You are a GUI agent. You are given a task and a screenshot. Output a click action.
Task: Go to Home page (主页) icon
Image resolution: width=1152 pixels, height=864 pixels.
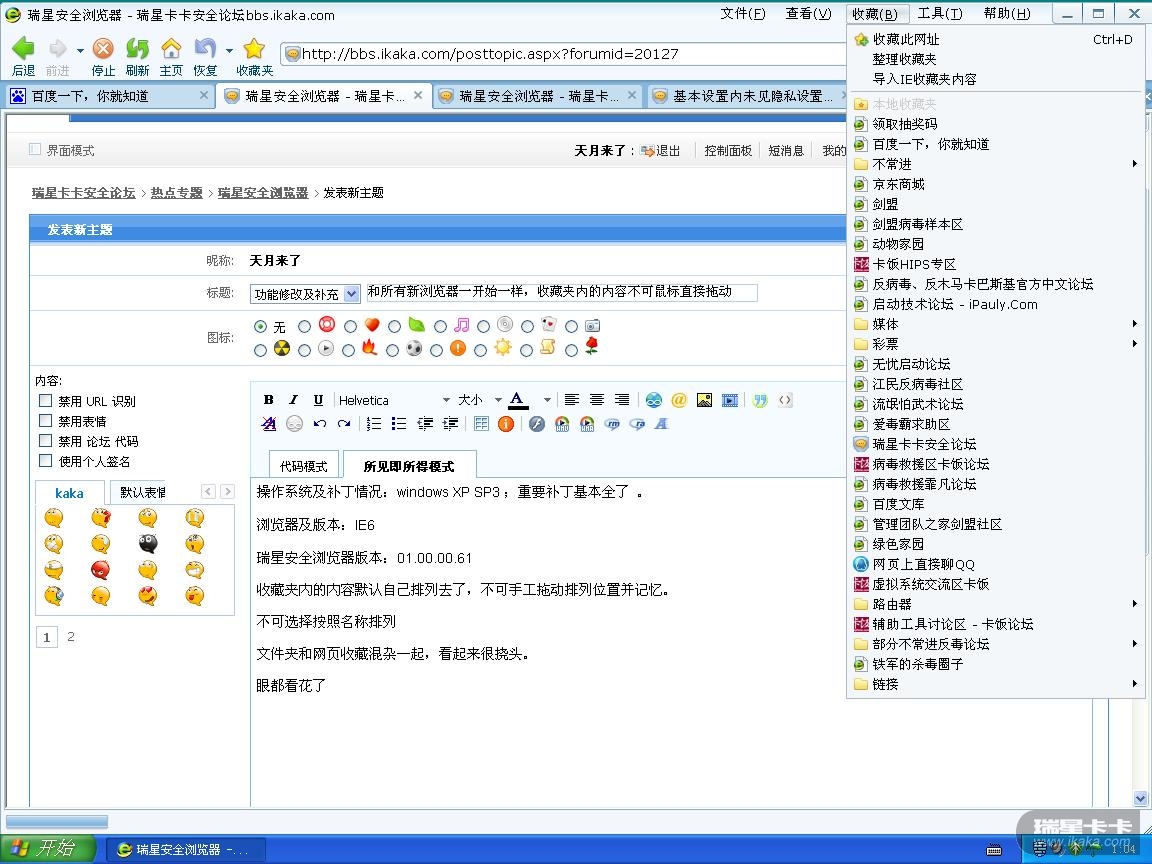pos(171,48)
